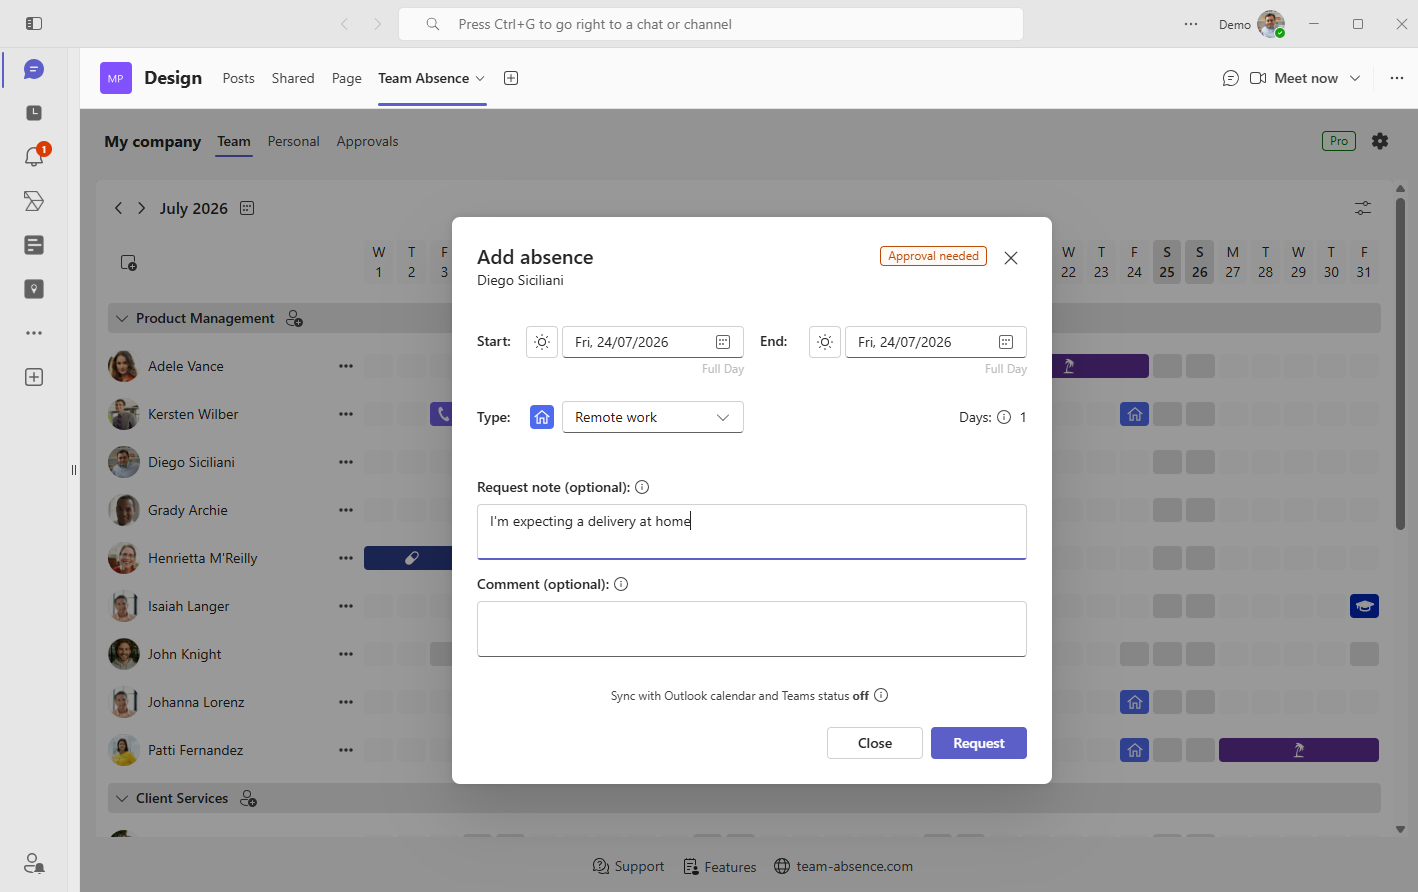The height and width of the screenshot is (892, 1418).
Task: Open channel conversation bubble icon
Action: click(x=1231, y=78)
